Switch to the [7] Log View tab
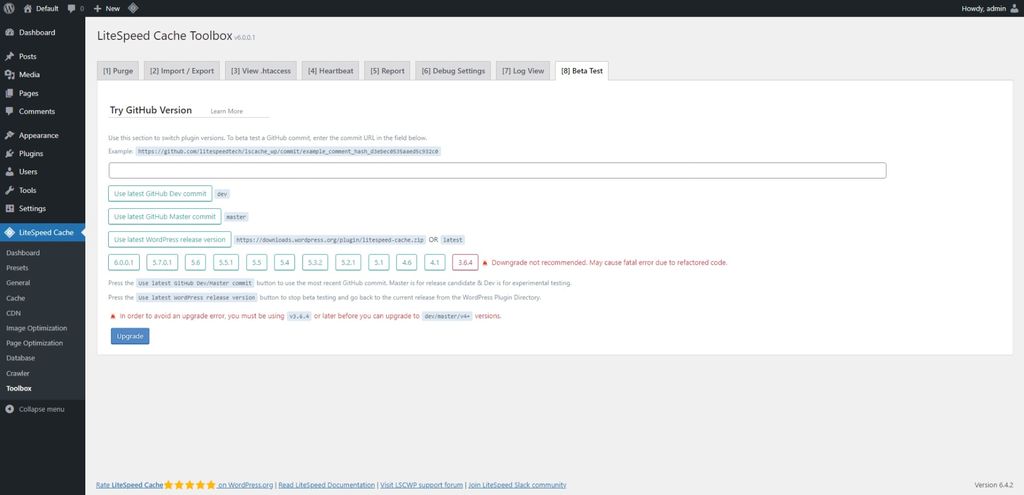 (522, 71)
